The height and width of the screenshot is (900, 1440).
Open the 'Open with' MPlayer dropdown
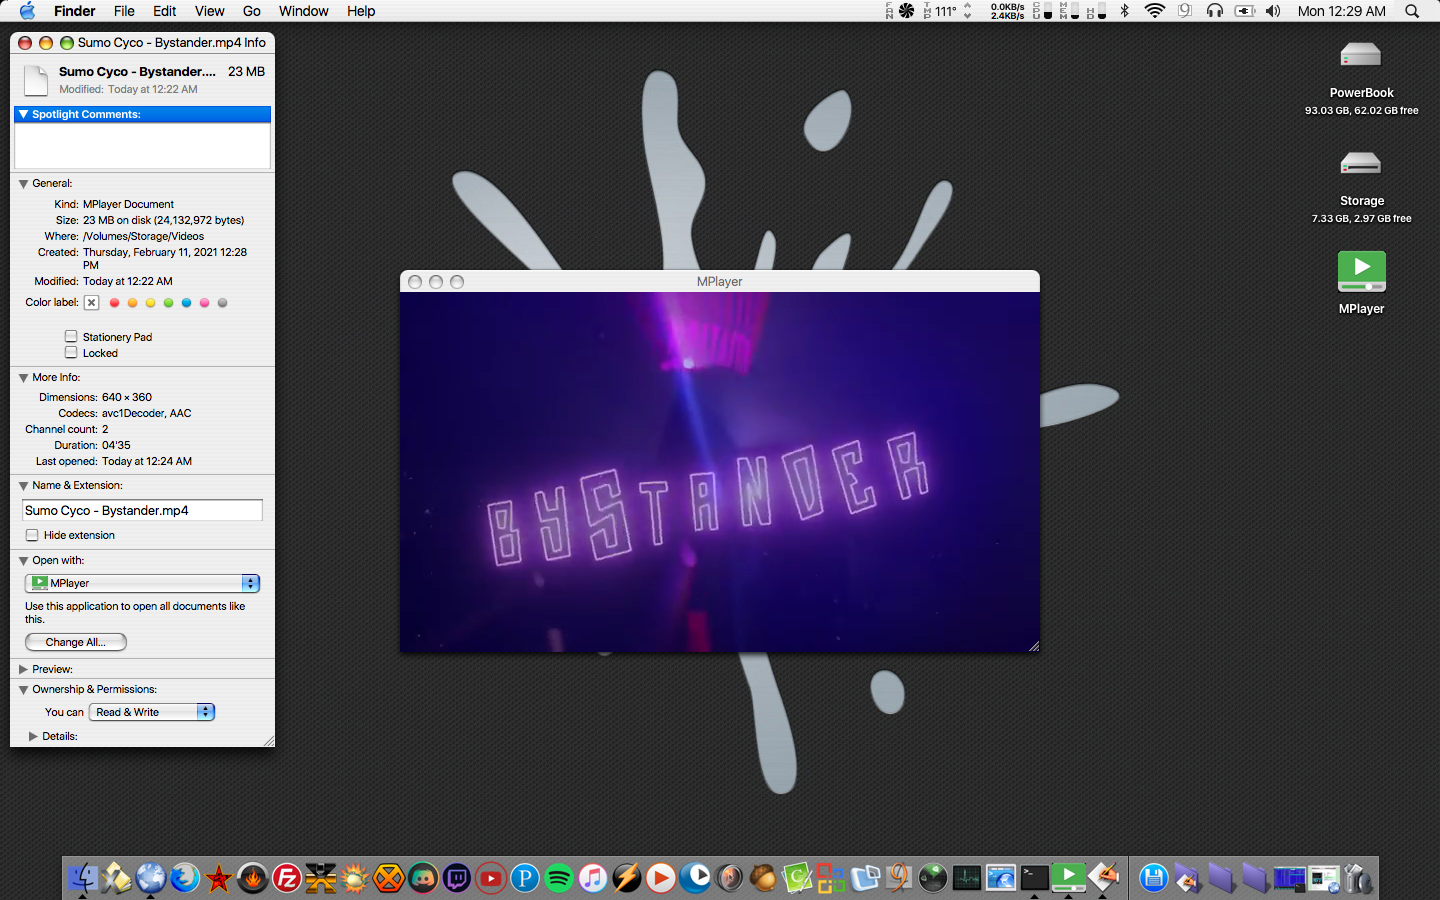click(142, 583)
